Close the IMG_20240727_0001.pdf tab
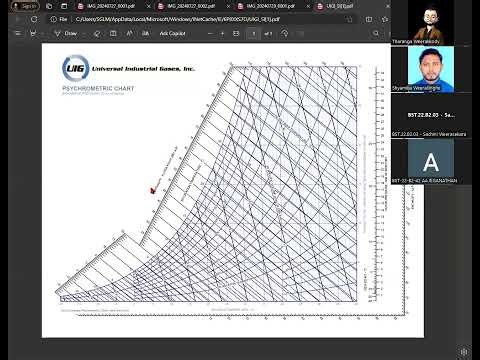 tap(149, 6)
